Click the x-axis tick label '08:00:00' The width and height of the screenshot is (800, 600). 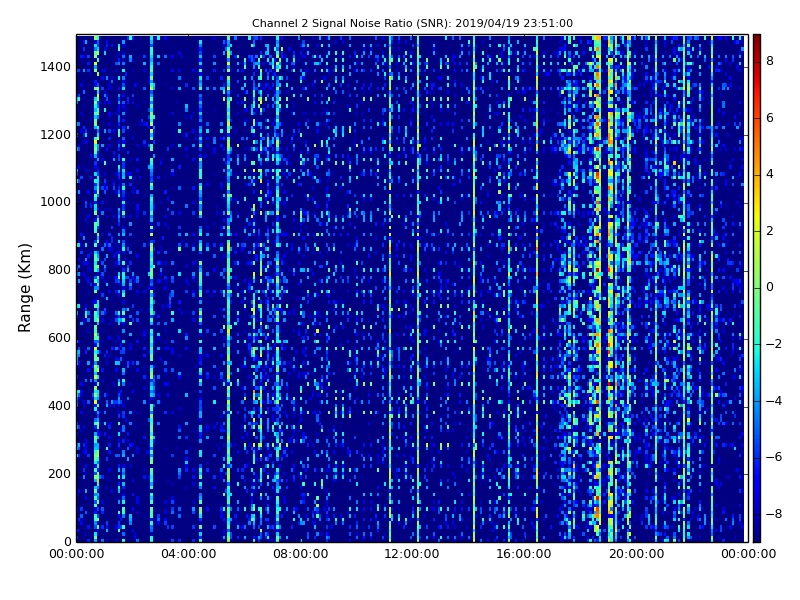(301, 554)
